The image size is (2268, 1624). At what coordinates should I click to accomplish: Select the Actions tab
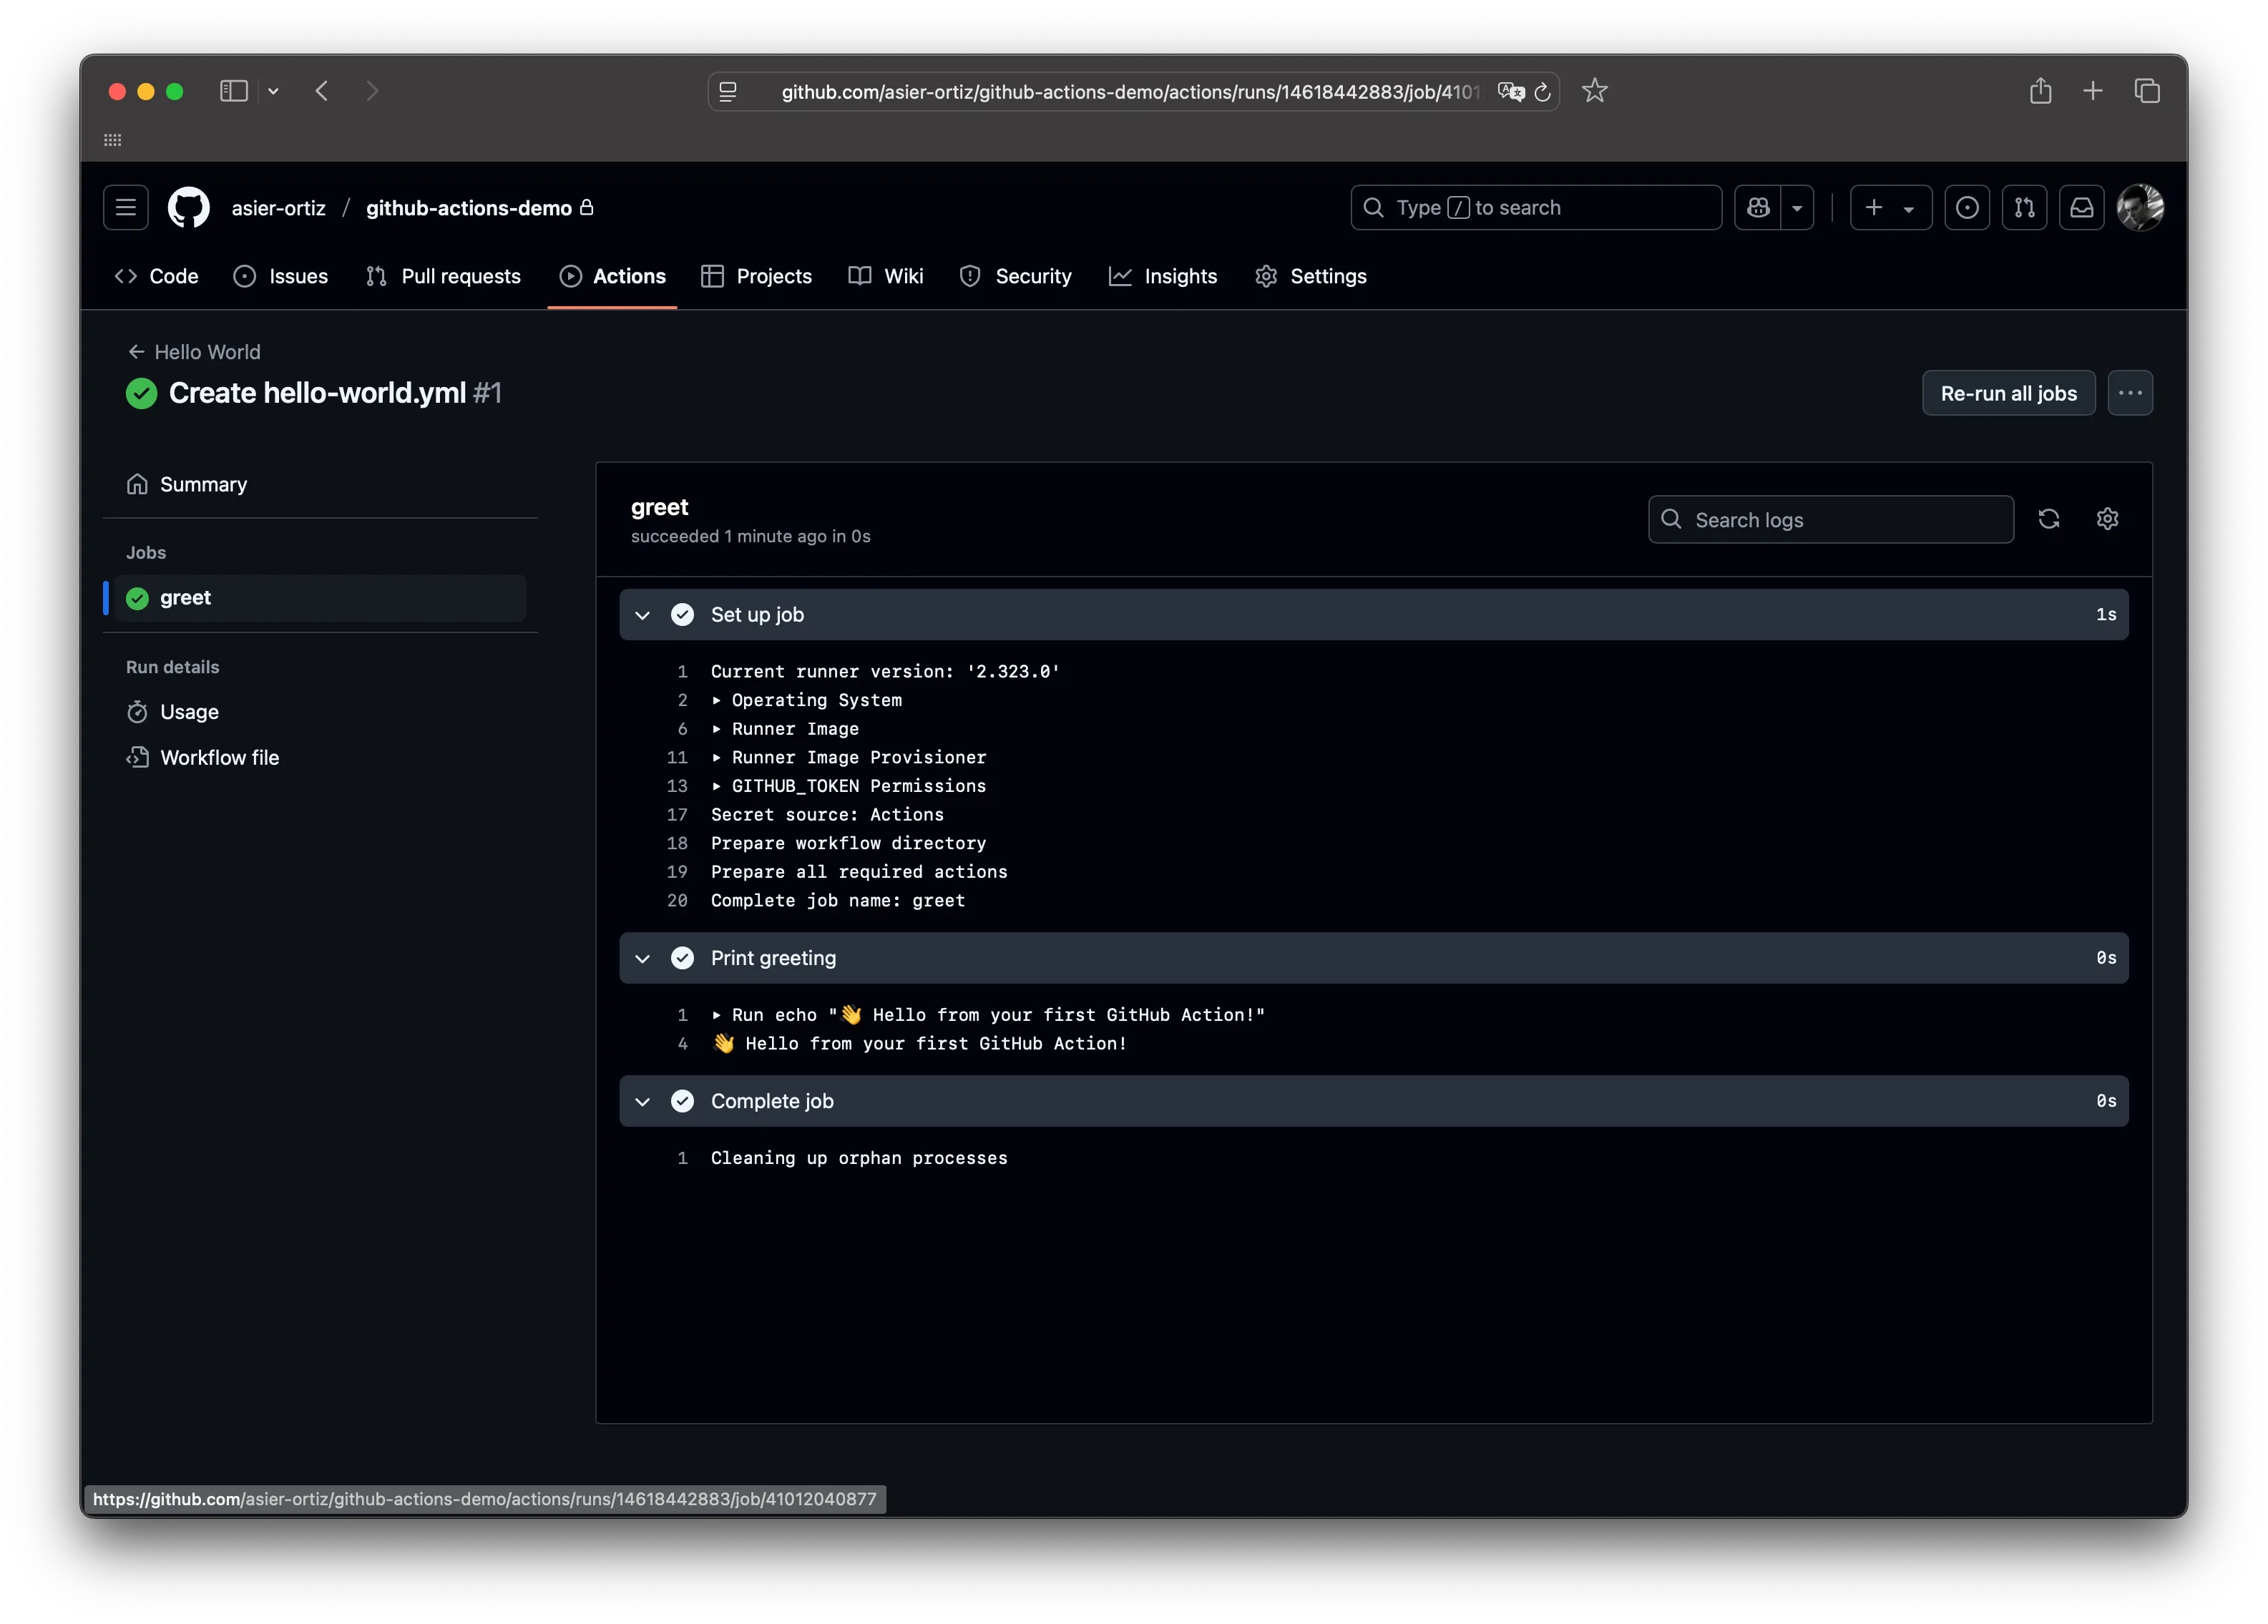pyautogui.click(x=612, y=276)
